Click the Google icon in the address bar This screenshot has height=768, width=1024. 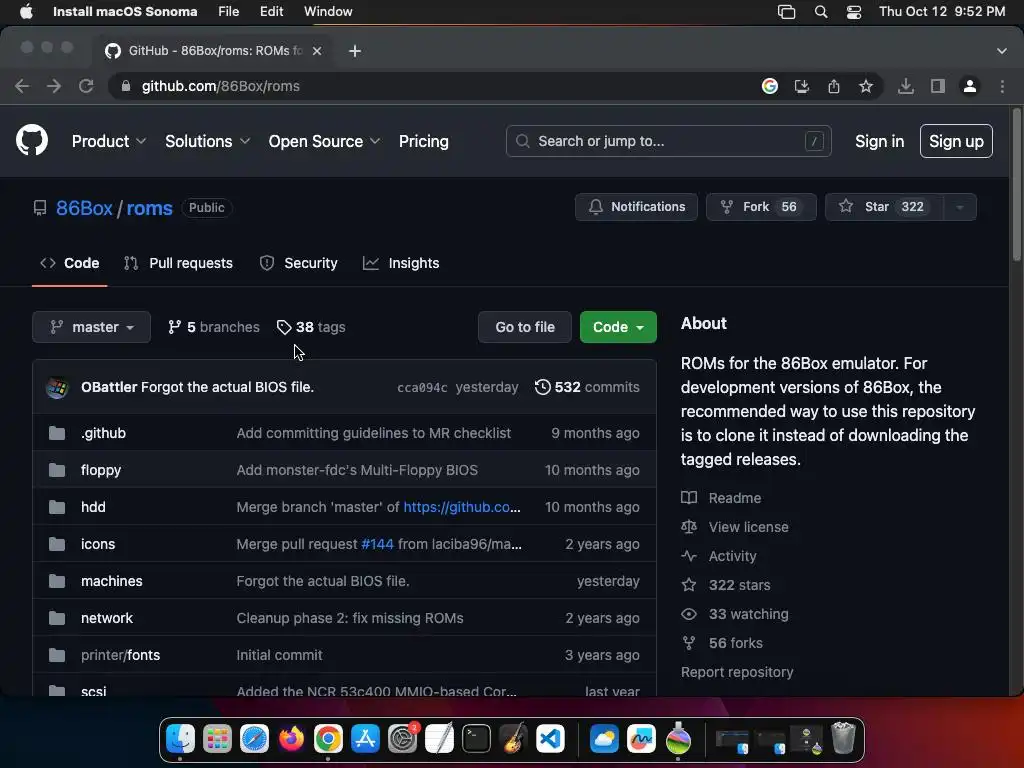[770, 86]
